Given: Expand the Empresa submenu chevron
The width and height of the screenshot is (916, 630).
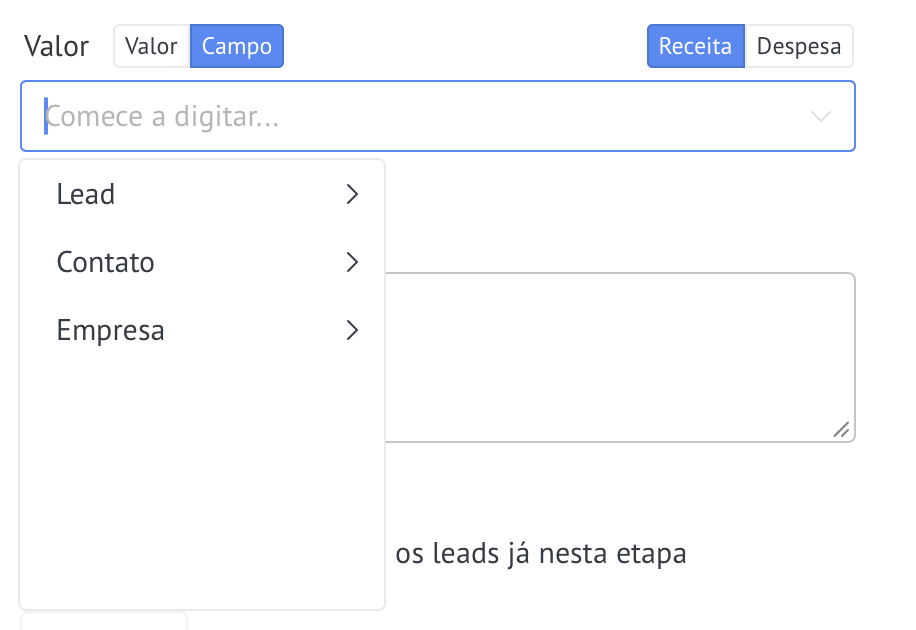Looking at the screenshot, I should pyautogui.click(x=352, y=330).
